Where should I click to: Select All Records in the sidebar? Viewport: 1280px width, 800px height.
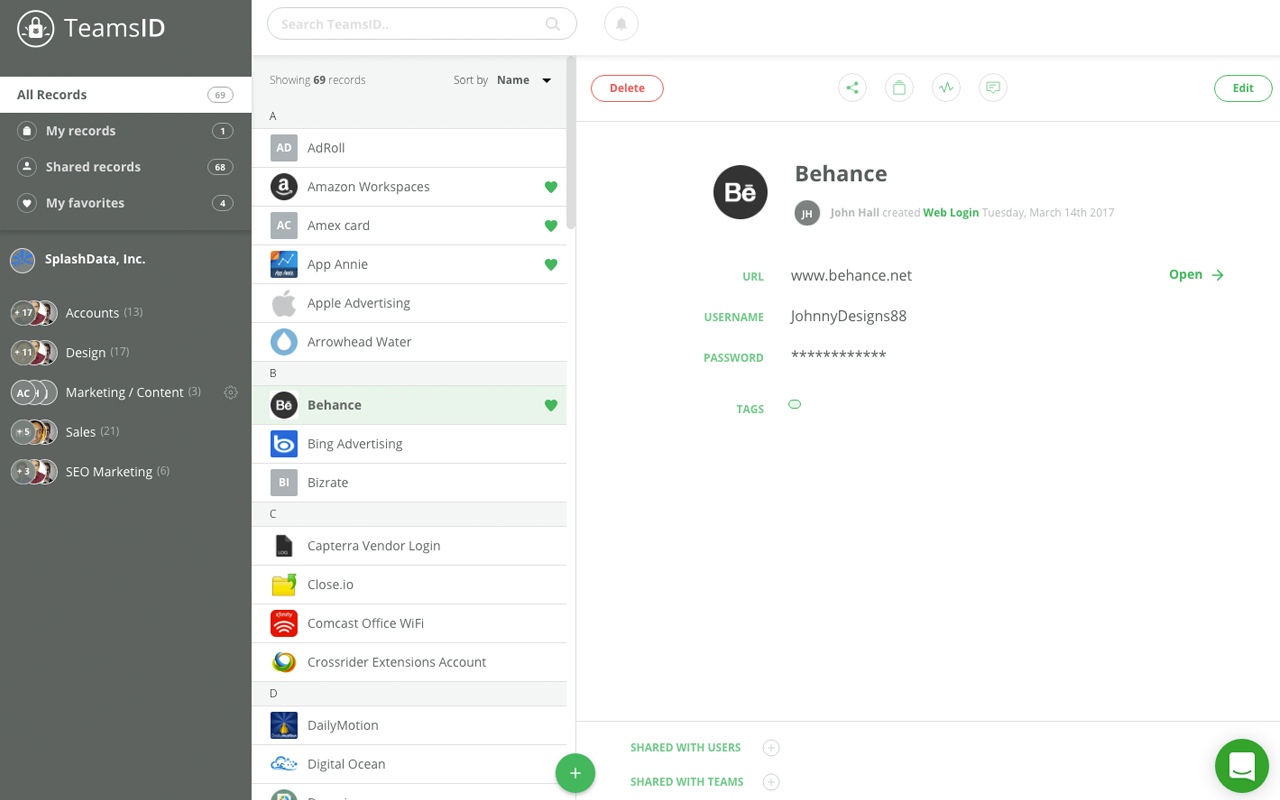pyautogui.click(x=126, y=95)
